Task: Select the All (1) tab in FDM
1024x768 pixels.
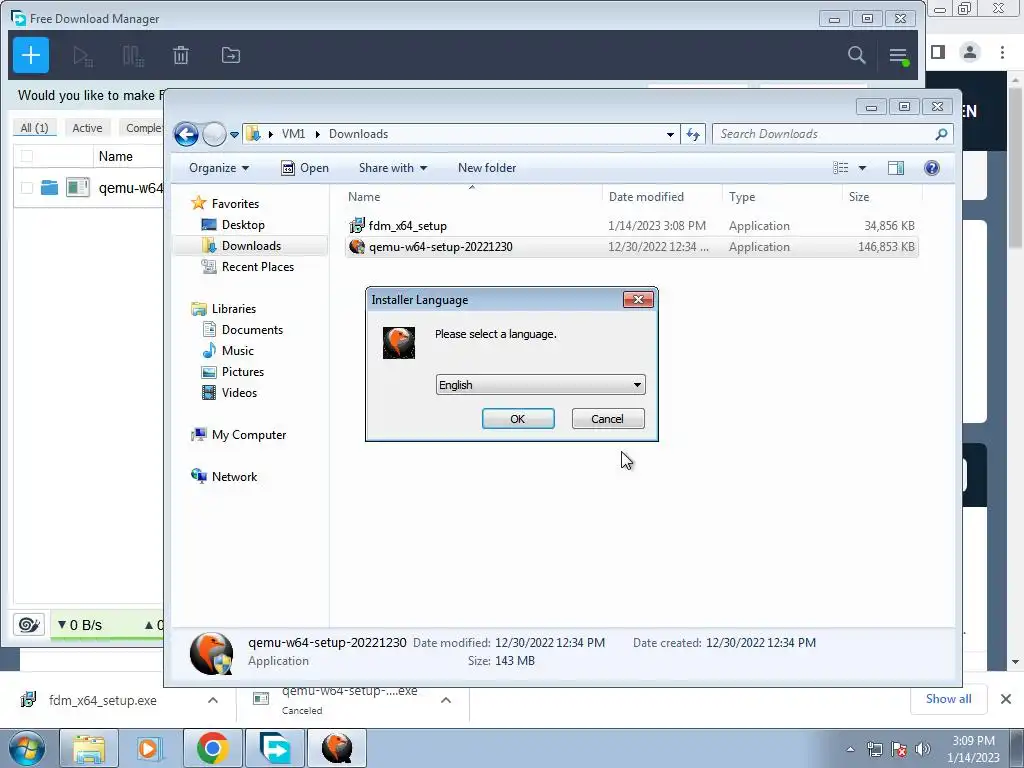Action: pos(35,128)
